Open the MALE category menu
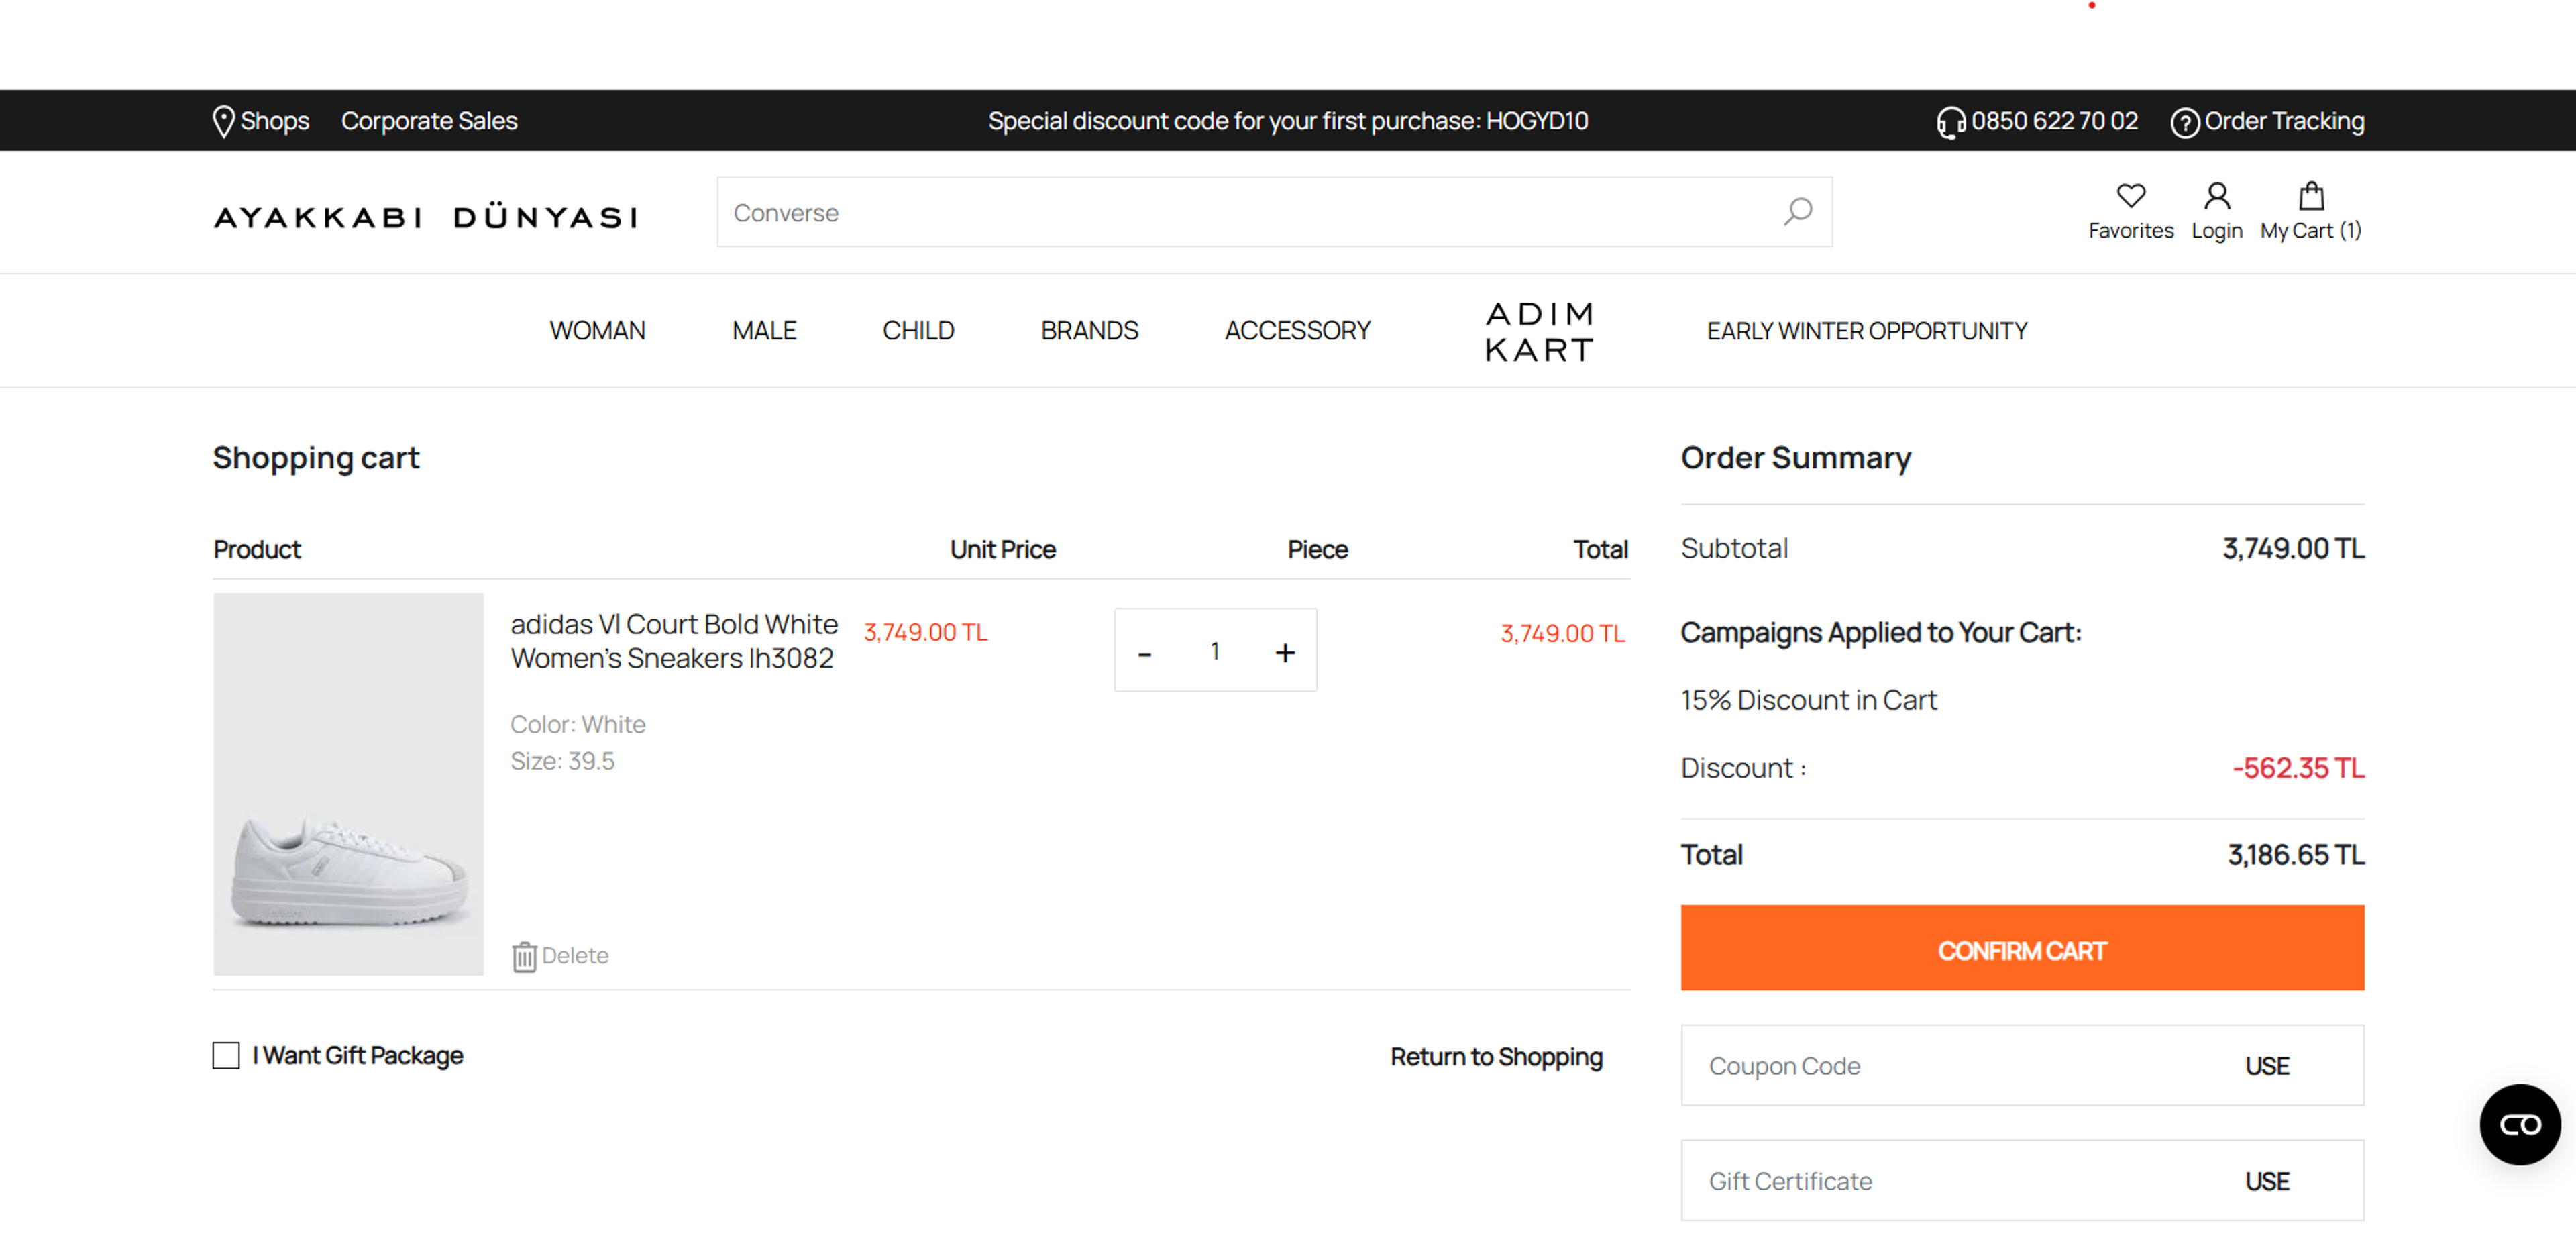Viewport: 2576px width, 1260px height. (763, 331)
